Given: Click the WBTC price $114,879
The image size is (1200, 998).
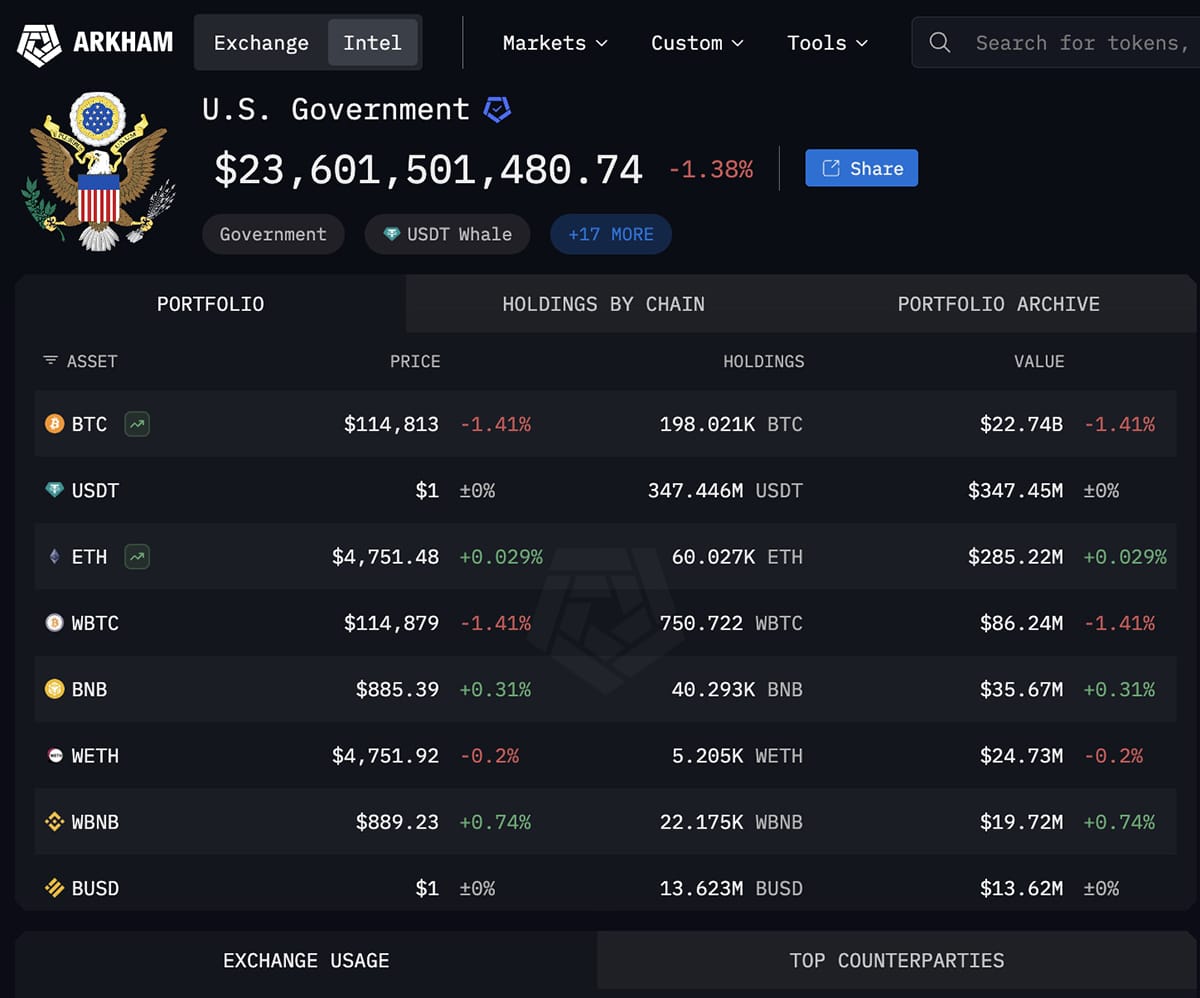Looking at the screenshot, I should (391, 623).
